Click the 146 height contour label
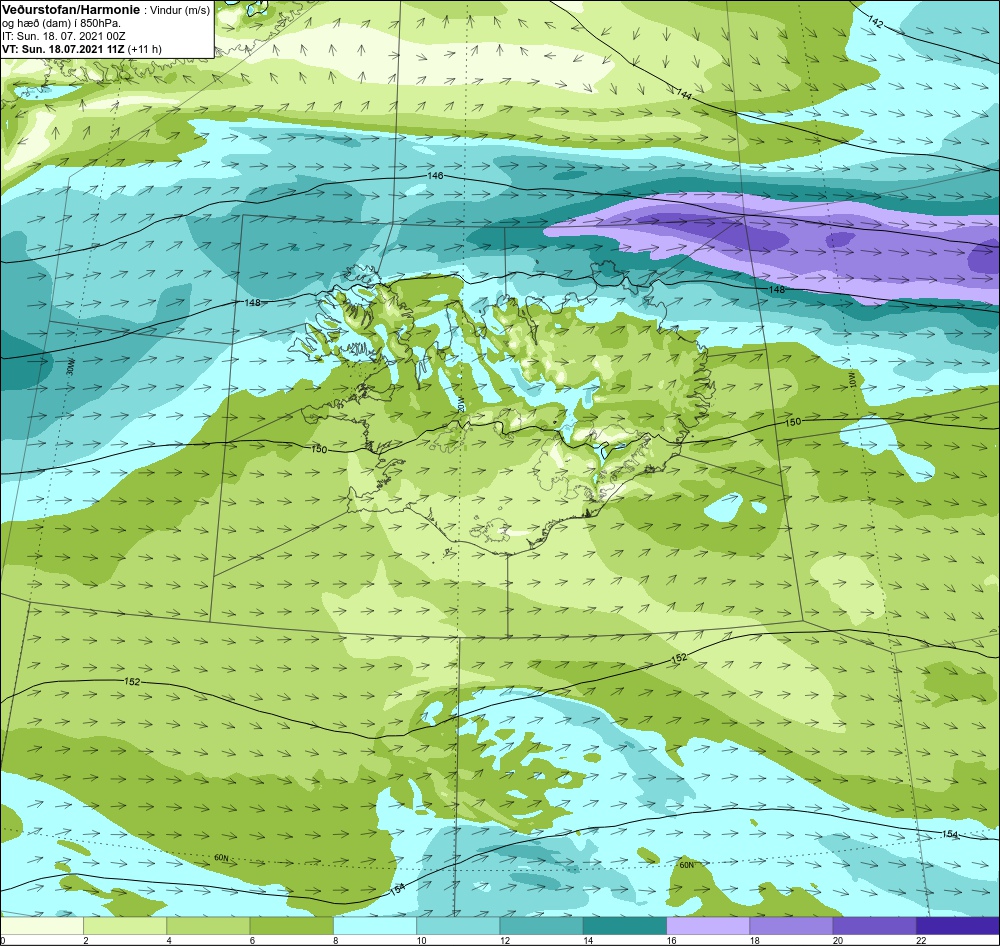The height and width of the screenshot is (946, 1000). pyautogui.click(x=435, y=175)
